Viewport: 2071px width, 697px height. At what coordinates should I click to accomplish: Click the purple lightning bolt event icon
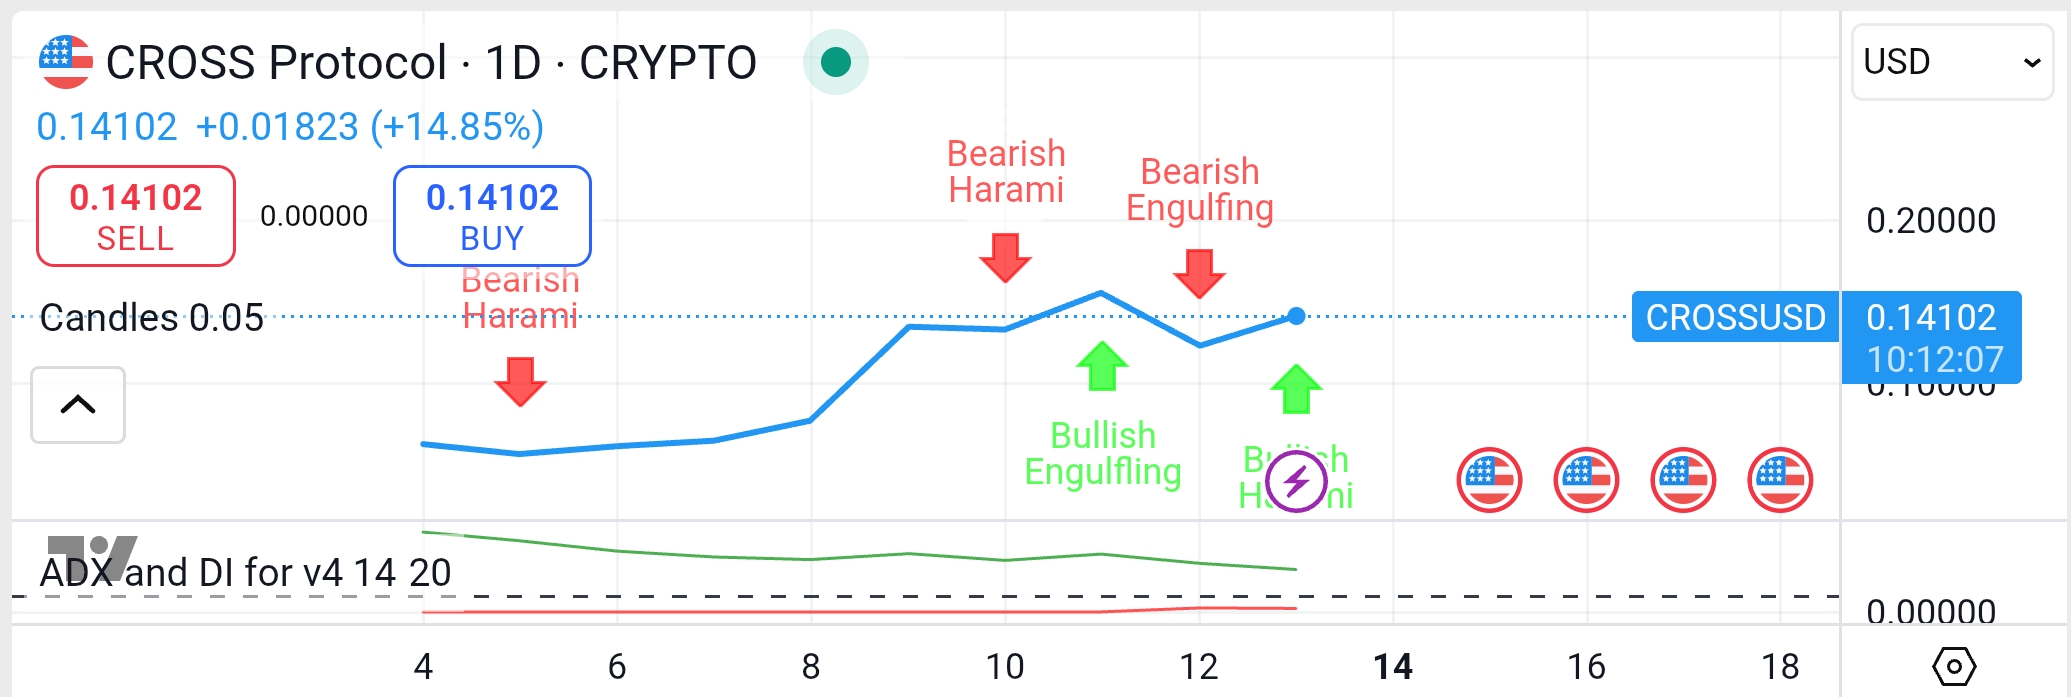[x=1296, y=481]
